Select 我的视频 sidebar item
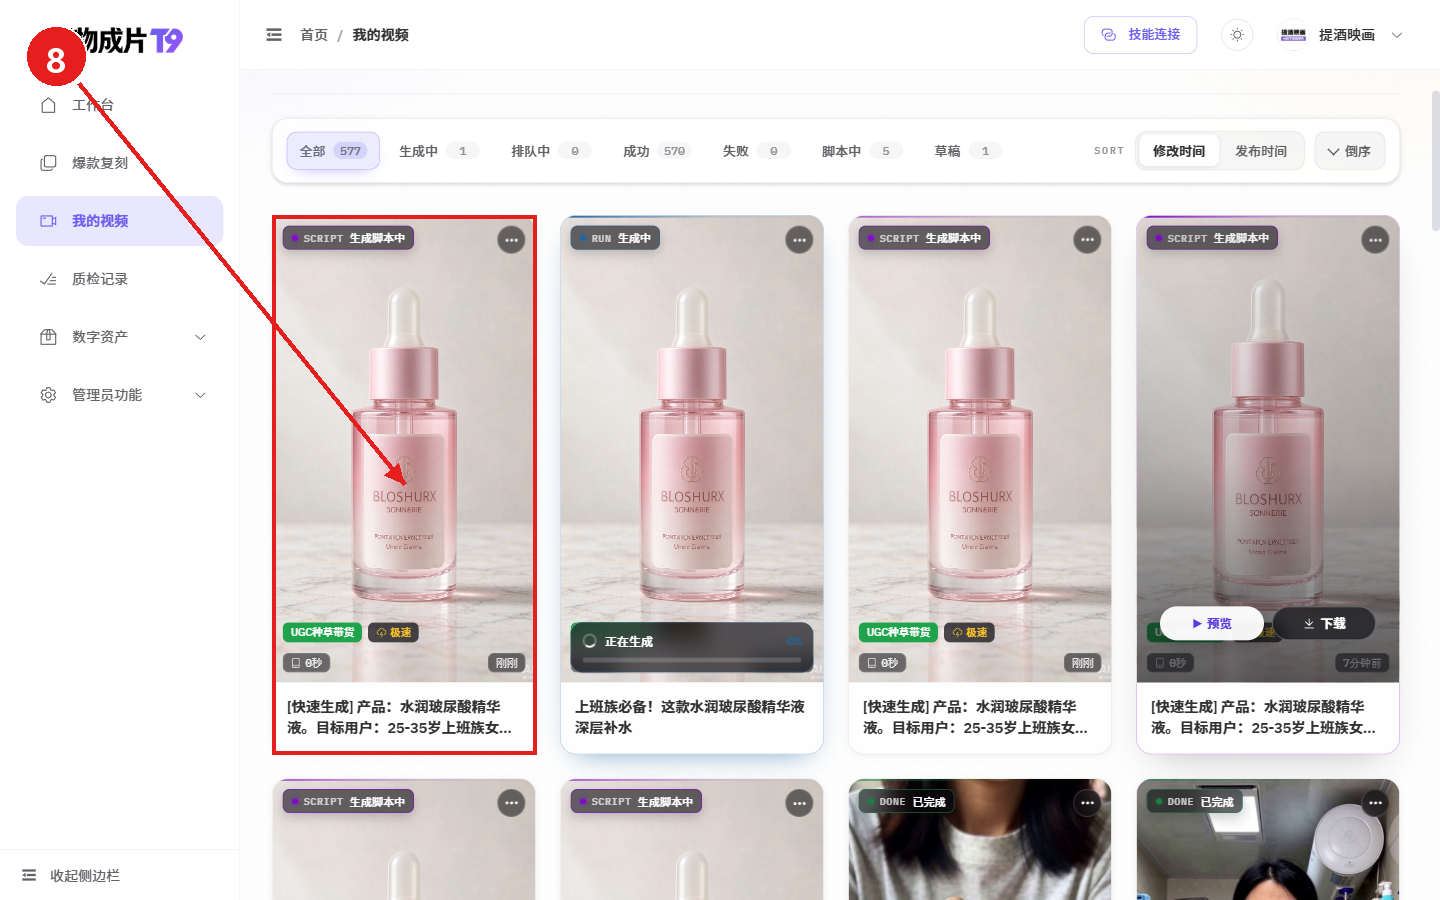This screenshot has height=900, width=1440. 119,221
